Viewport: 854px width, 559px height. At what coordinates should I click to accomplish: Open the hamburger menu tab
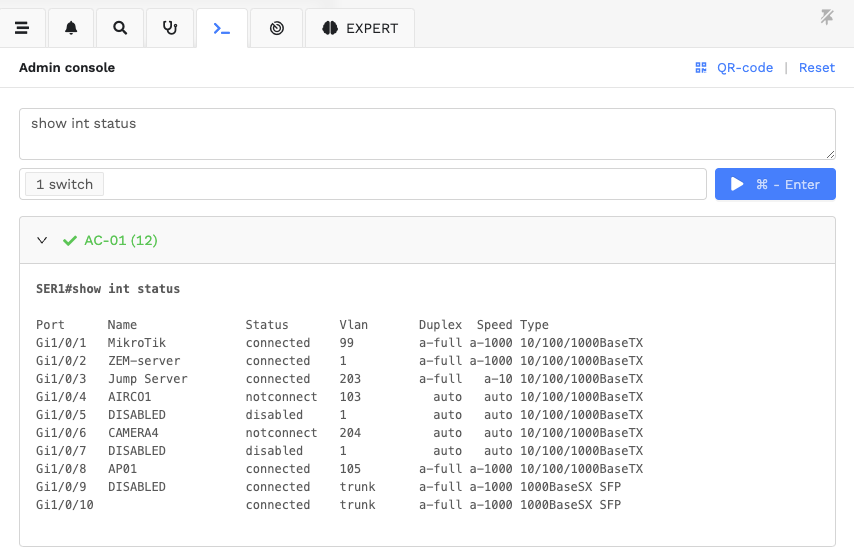click(x=22, y=28)
